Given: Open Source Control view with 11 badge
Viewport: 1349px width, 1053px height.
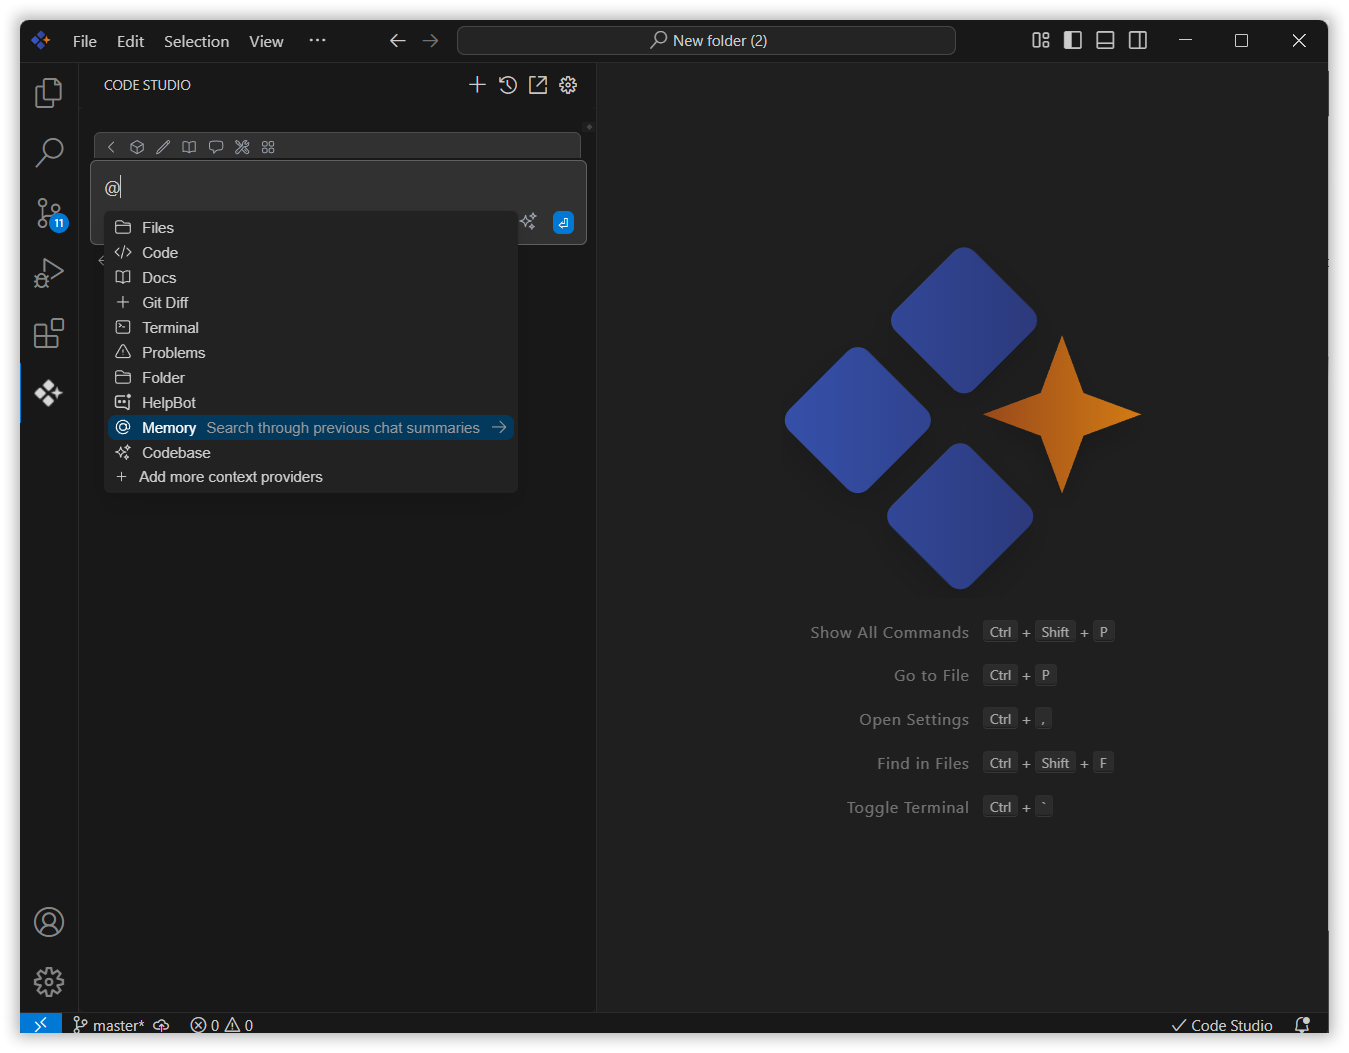Looking at the screenshot, I should coord(49,213).
